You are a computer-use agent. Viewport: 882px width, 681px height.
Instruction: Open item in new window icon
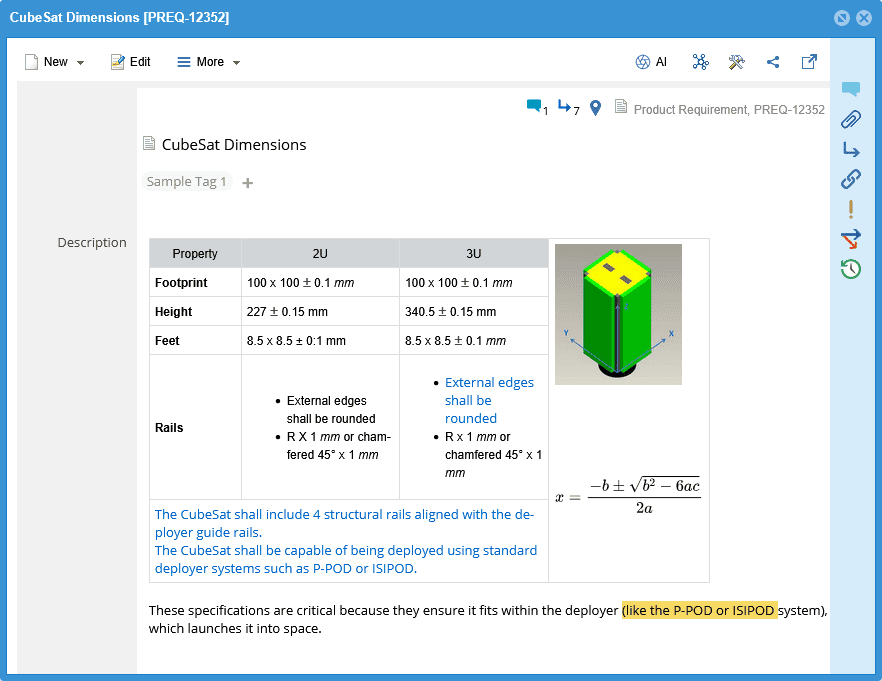click(x=809, y=62)
